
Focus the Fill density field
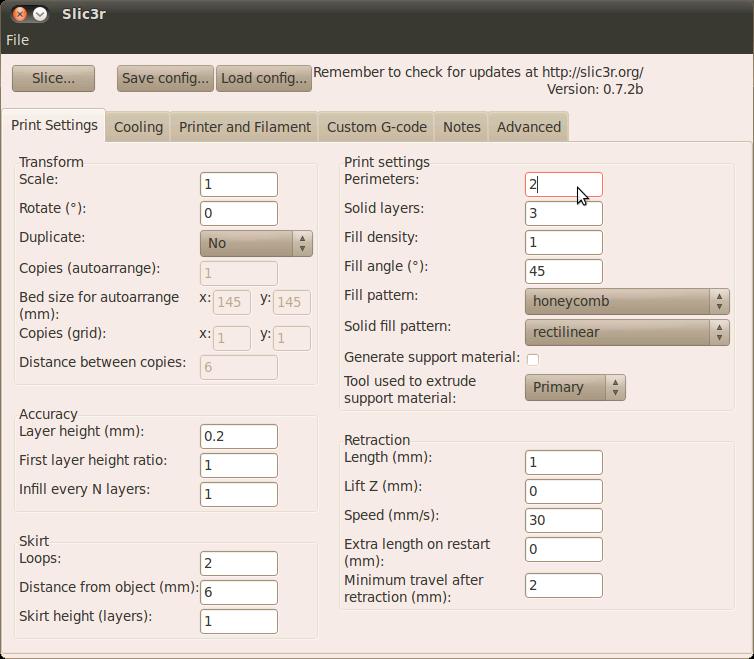click(x=563, y=242)
